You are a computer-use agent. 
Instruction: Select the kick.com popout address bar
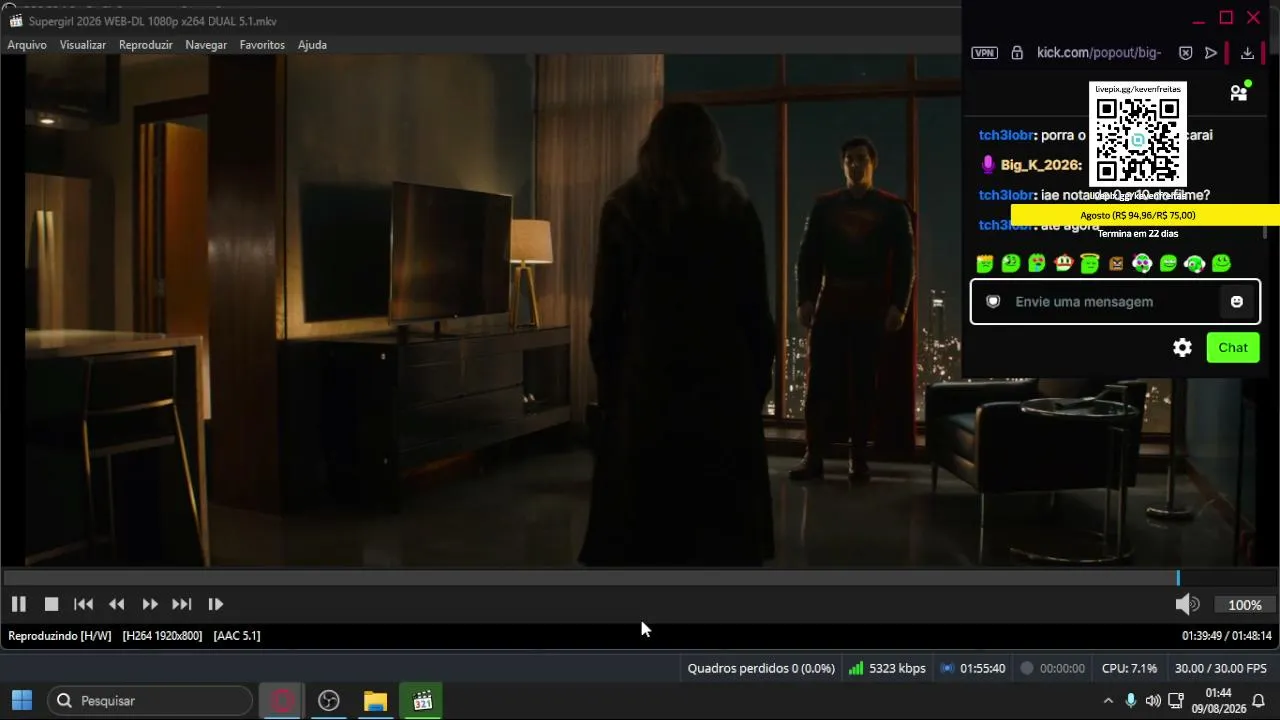click(1099, 53)
